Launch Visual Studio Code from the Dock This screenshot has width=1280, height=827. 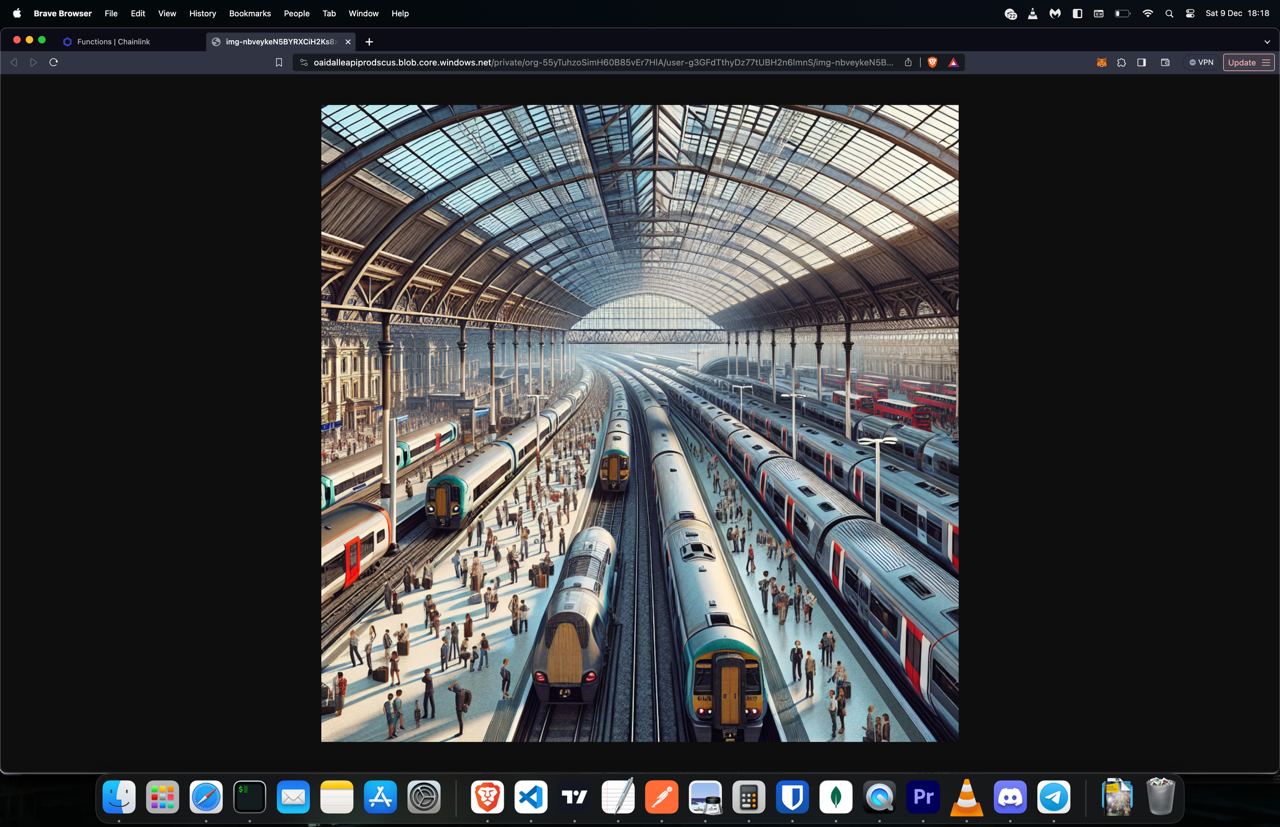pos(531,797)
